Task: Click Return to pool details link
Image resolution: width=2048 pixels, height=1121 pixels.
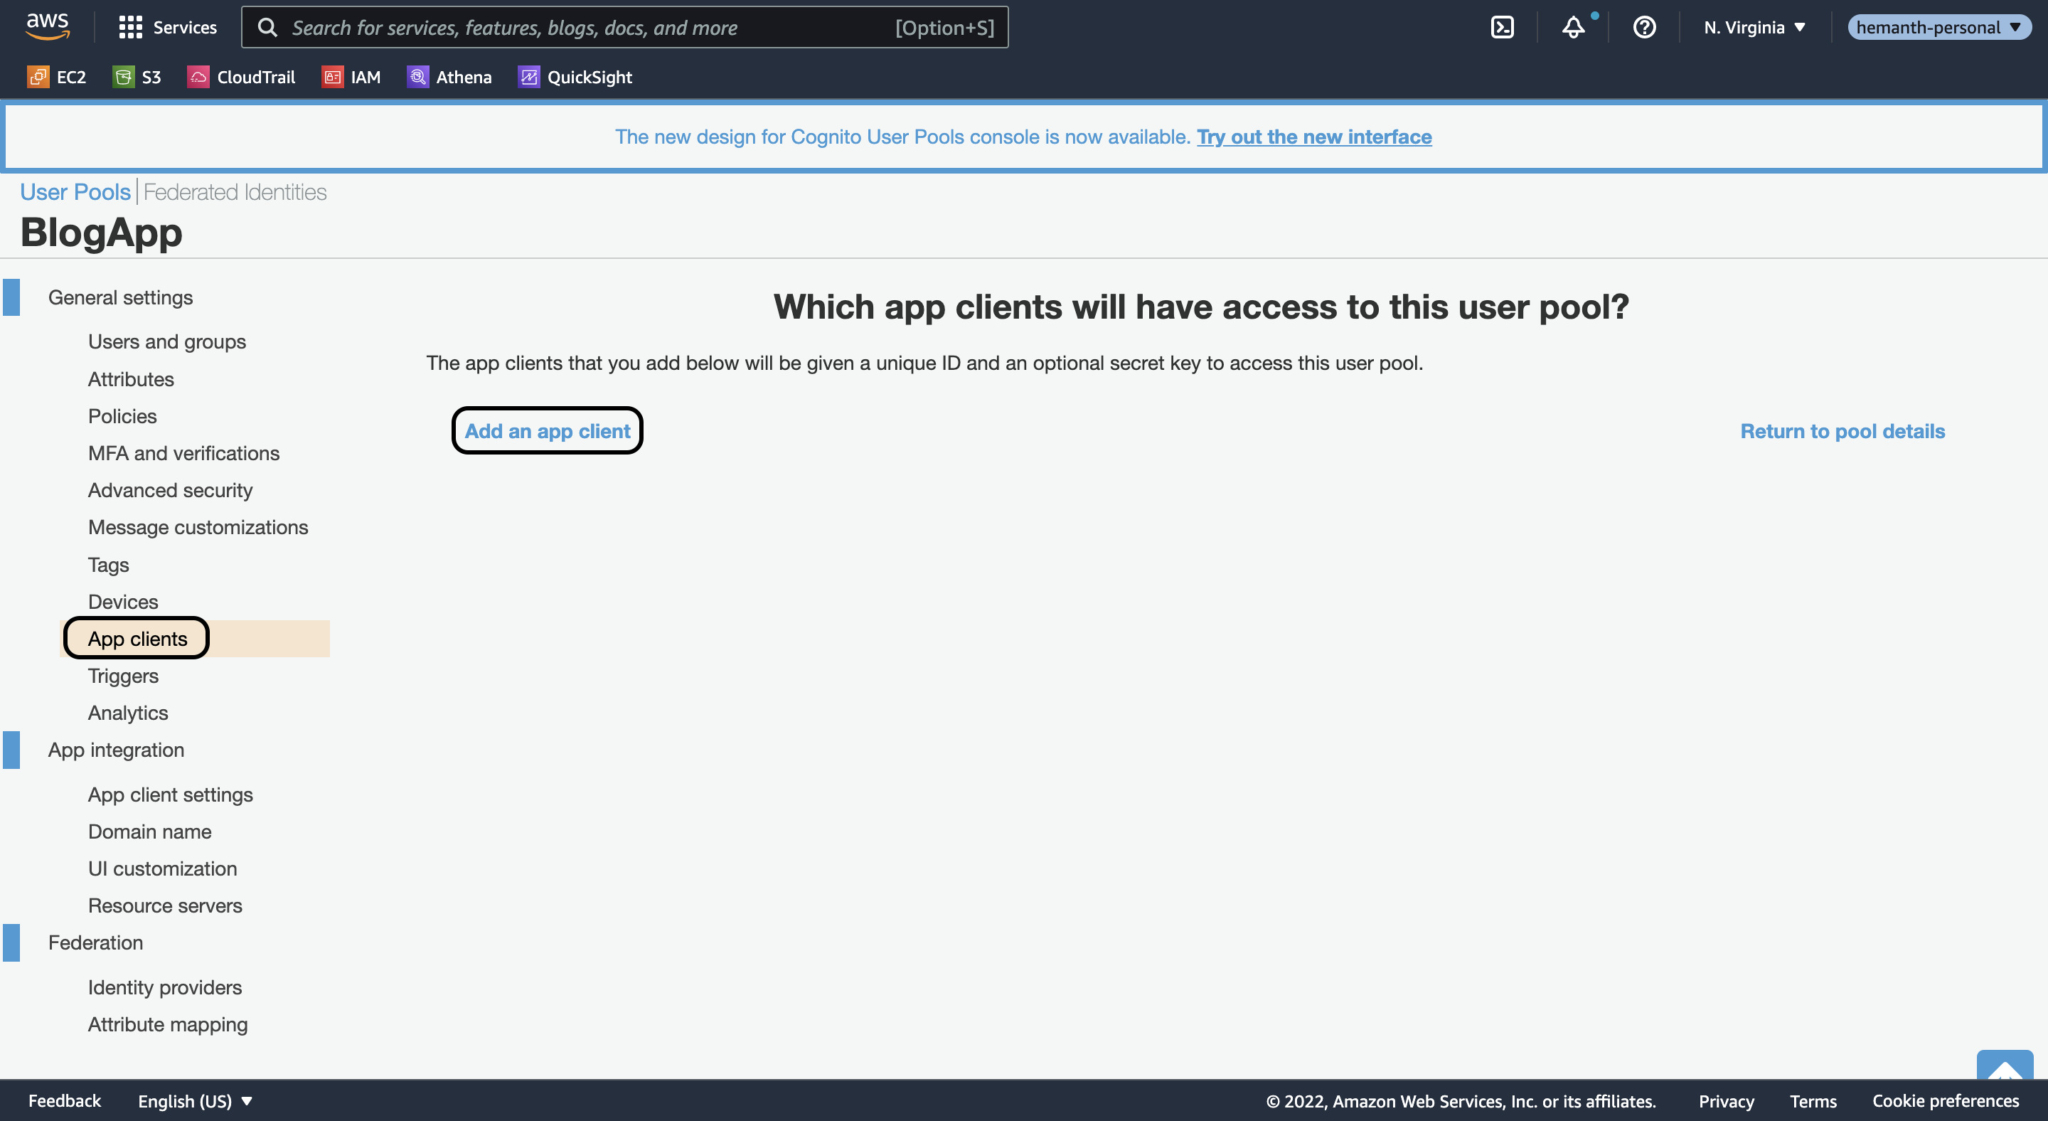Action: pyautogui.click(x=1843, y=431)
